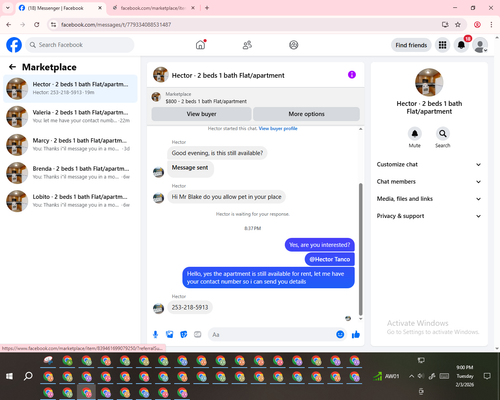Close the Messenger tab
Screen dimensions: 500x400
pos(100,8)
